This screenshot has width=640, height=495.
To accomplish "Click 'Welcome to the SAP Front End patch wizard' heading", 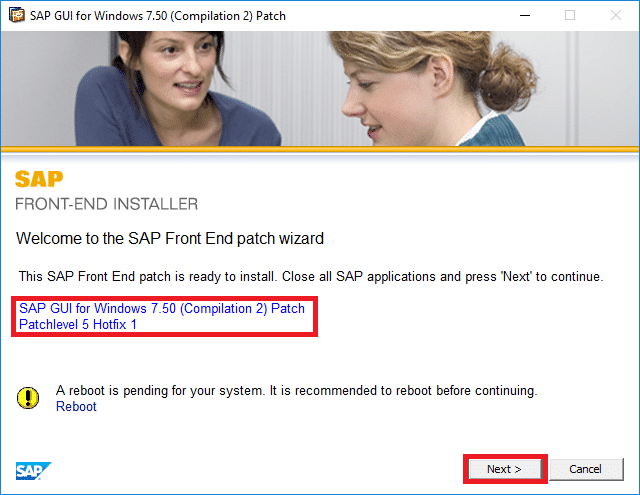I will [170, 238].
